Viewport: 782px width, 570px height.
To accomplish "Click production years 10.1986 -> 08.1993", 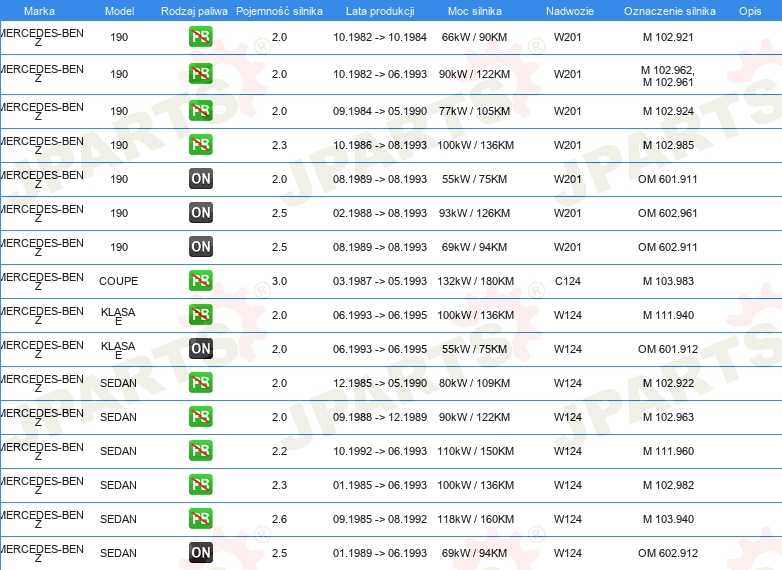I will pos(380,145).
